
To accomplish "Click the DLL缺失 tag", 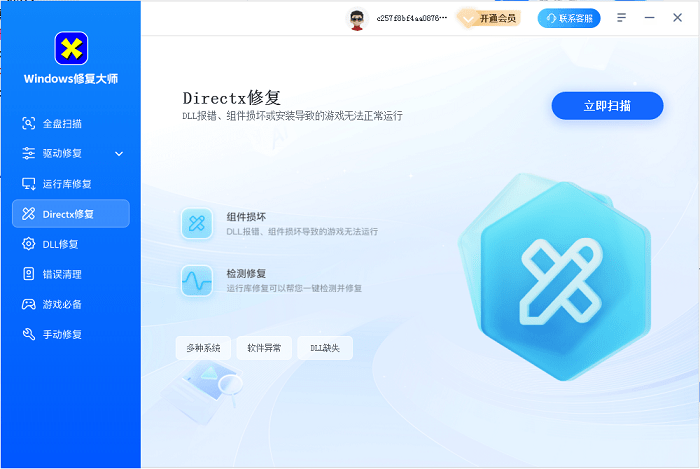I will pyautogui.click(x=325, y=348).
